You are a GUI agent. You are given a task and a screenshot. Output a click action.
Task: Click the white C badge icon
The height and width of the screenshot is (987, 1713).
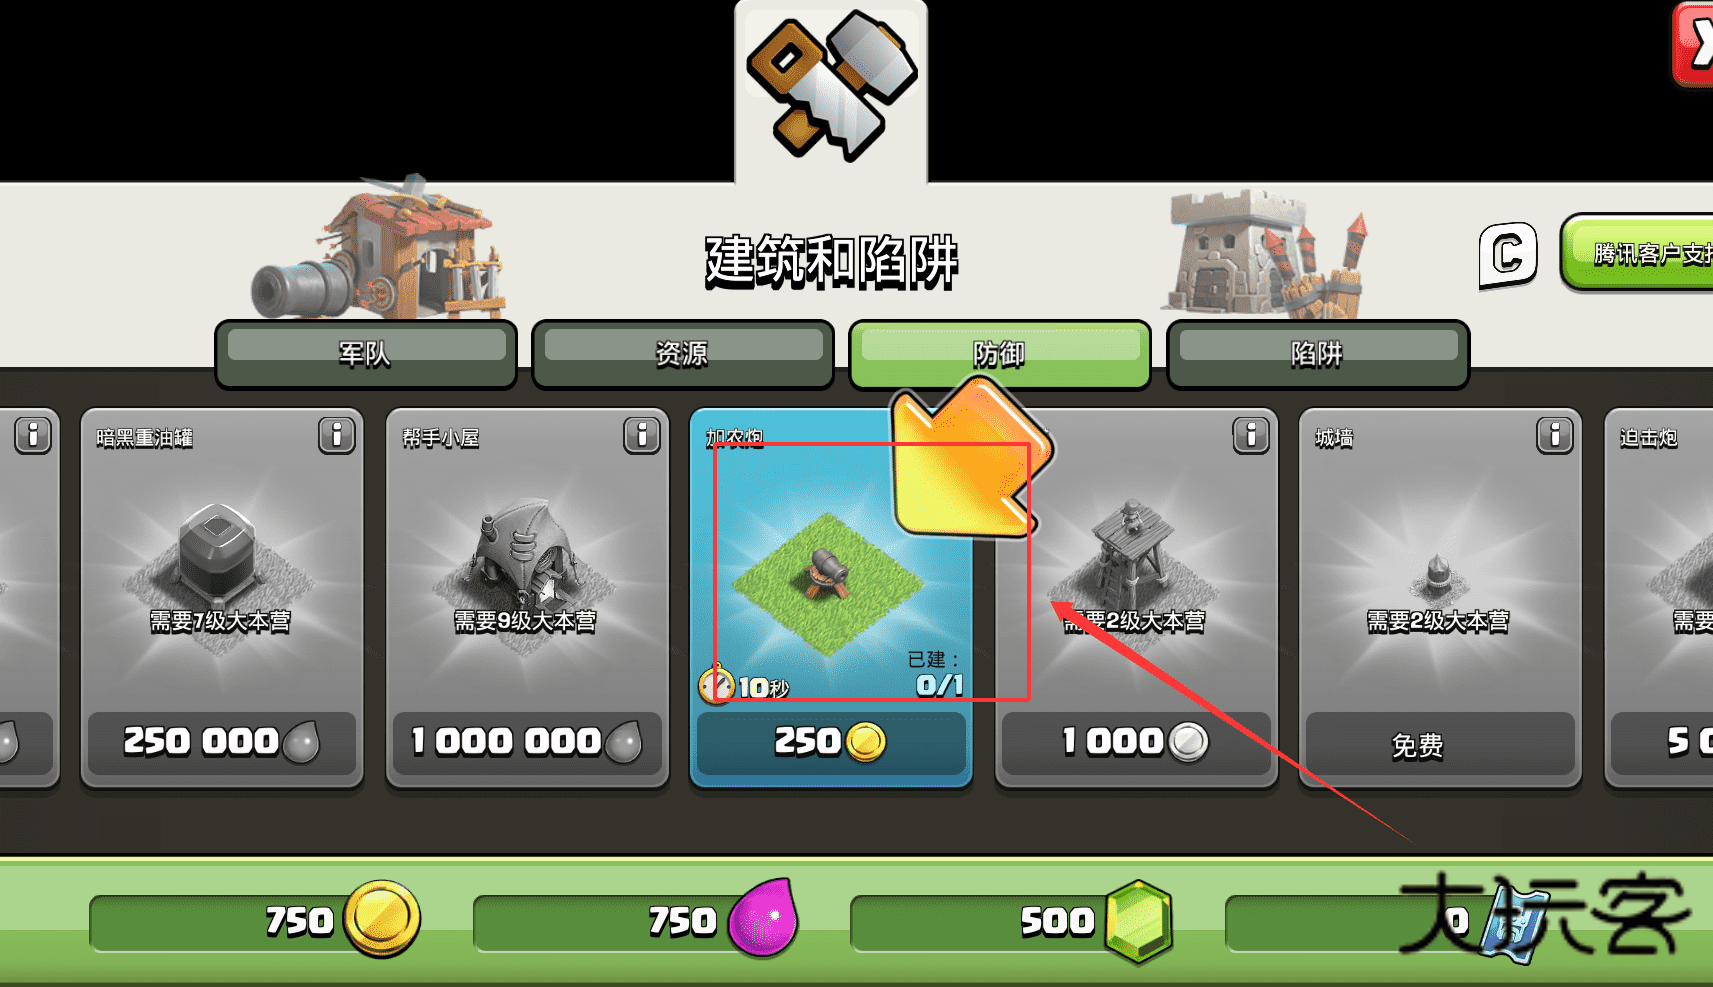click(x=1508, y=255)
